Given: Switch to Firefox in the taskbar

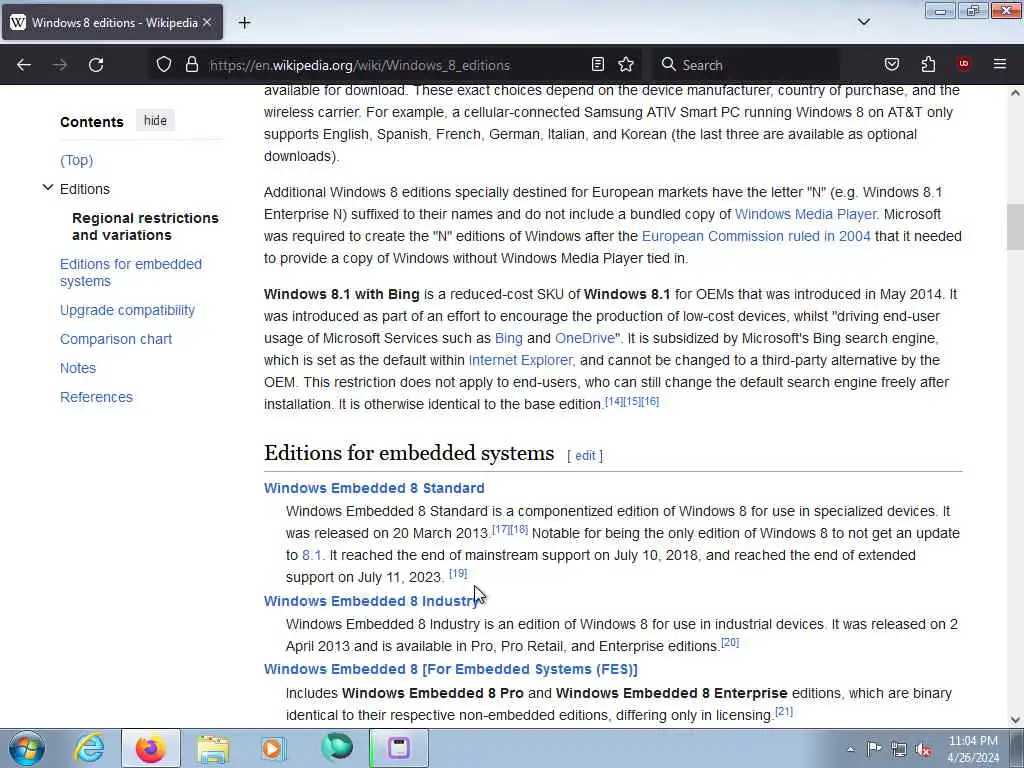Looking at the screenshot, I should (150, 748).
